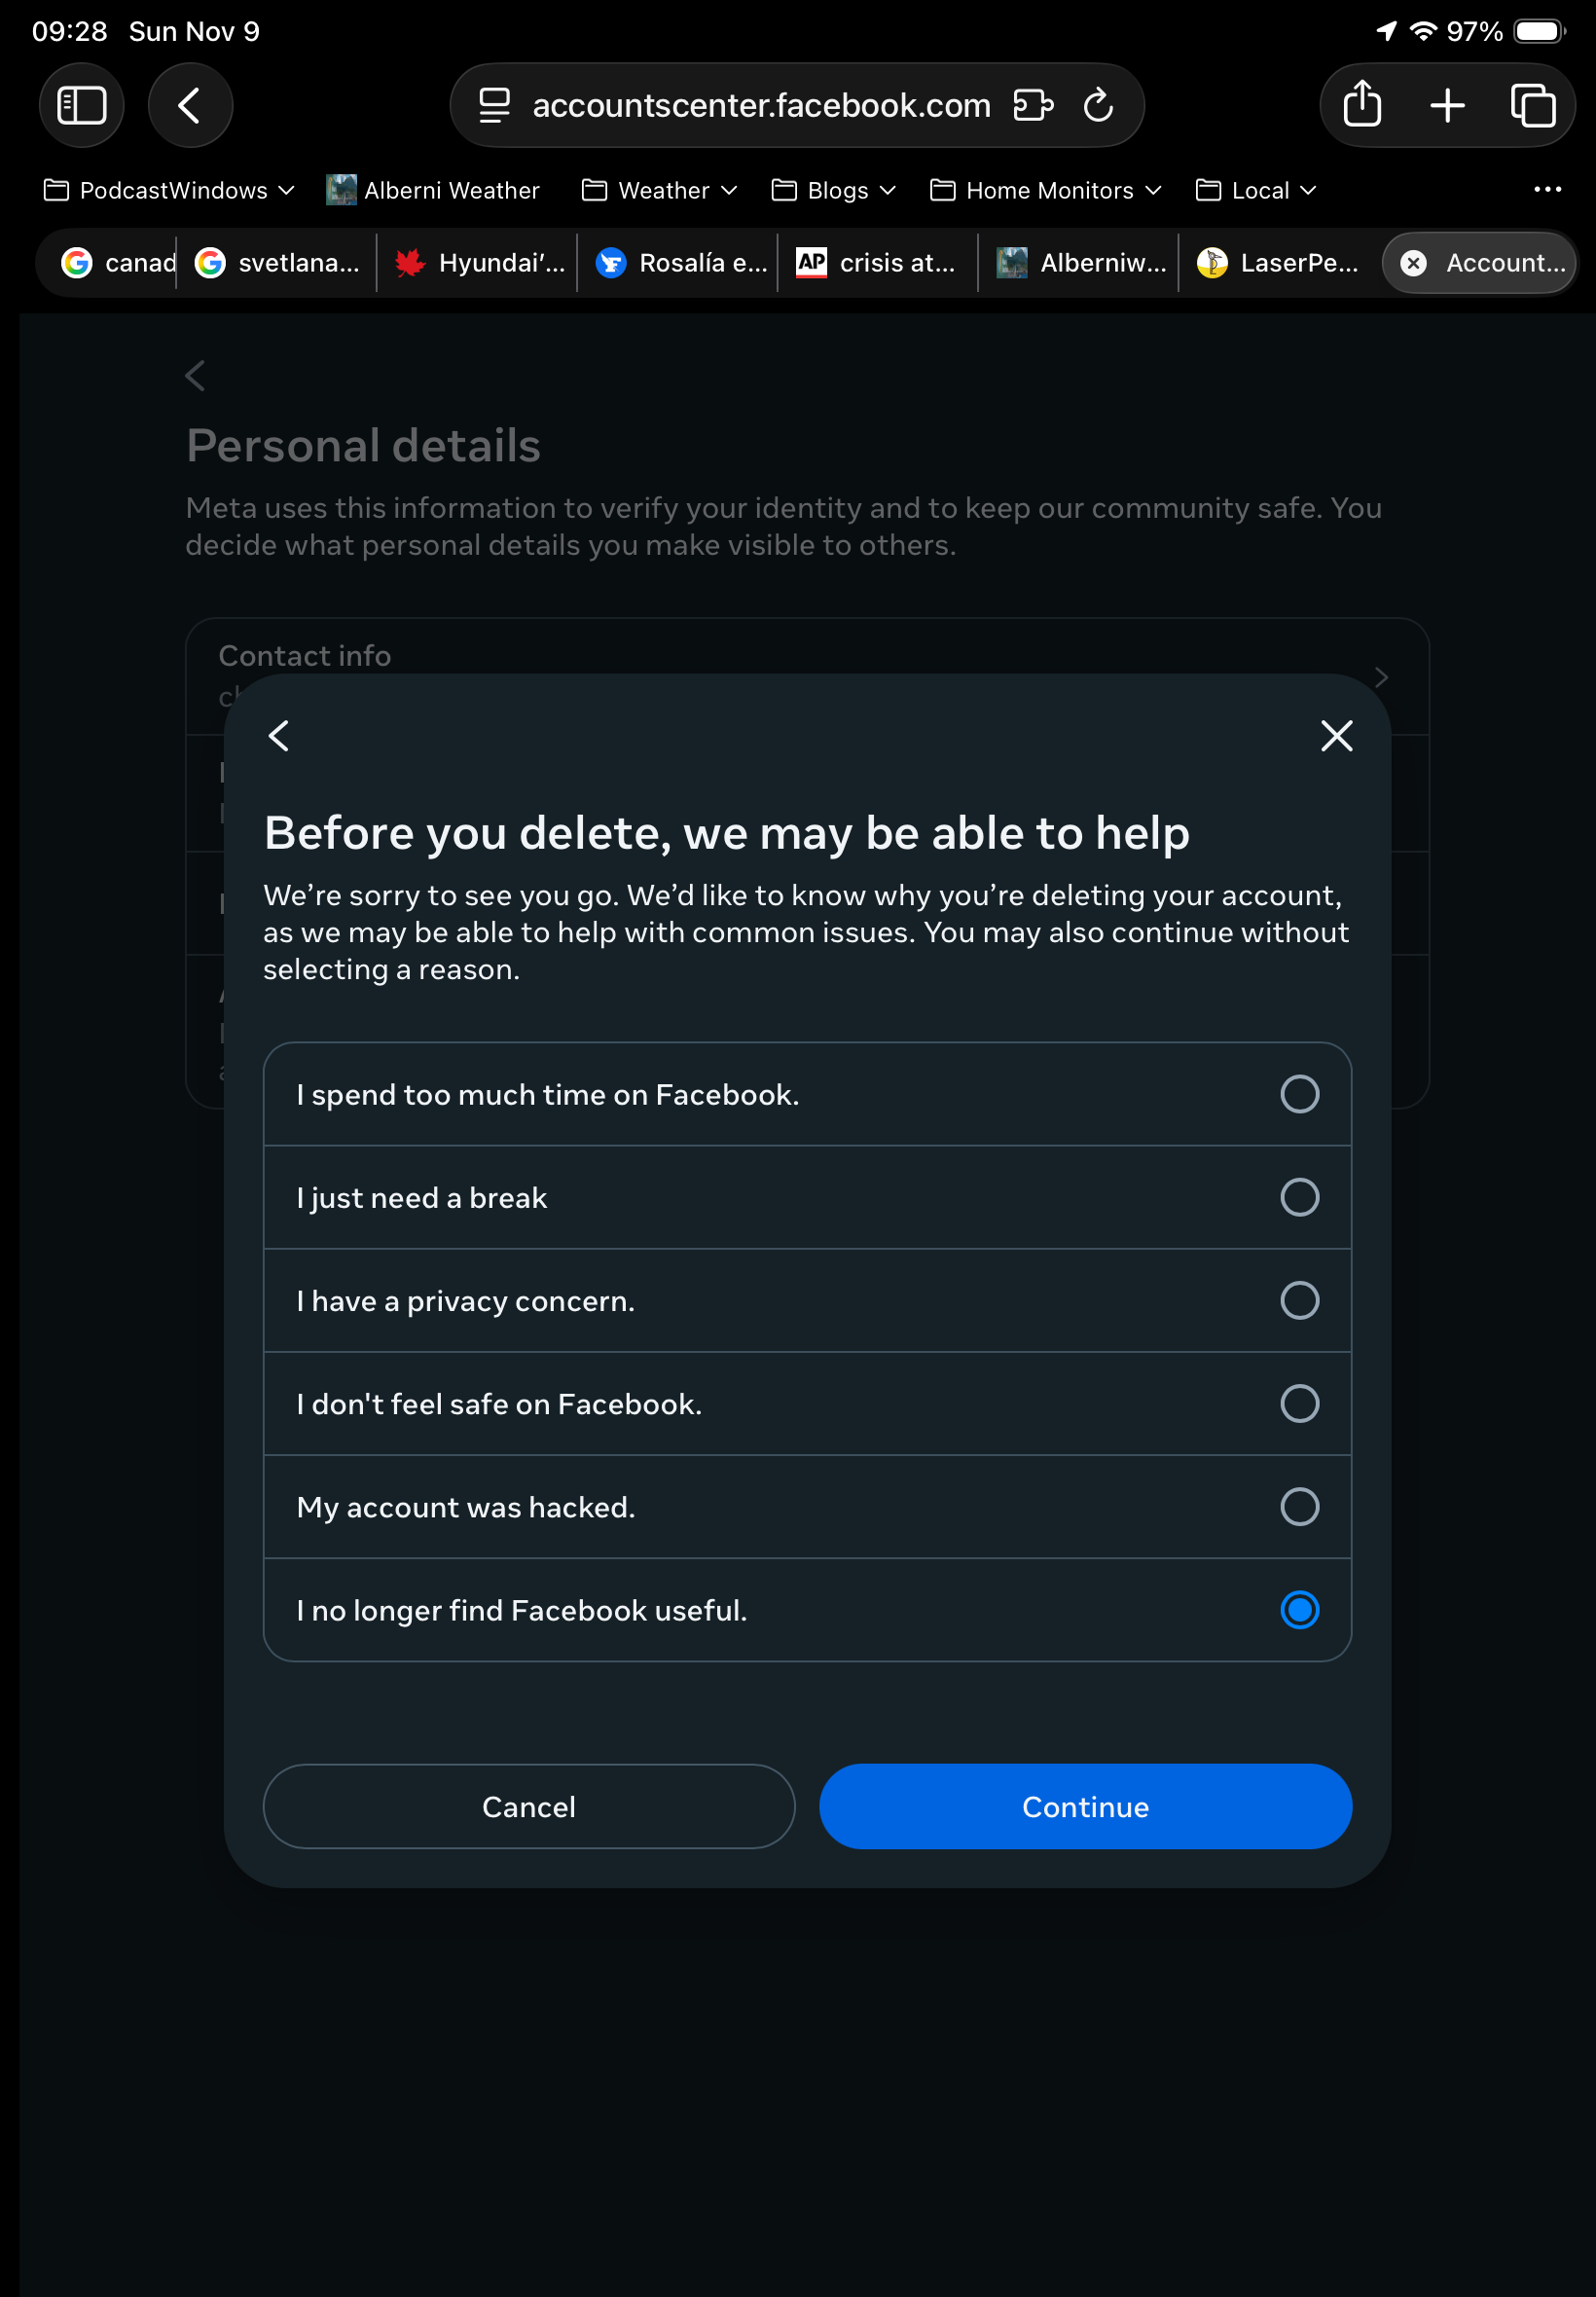Open a new tab with plus icon

tap(1447, 105)
